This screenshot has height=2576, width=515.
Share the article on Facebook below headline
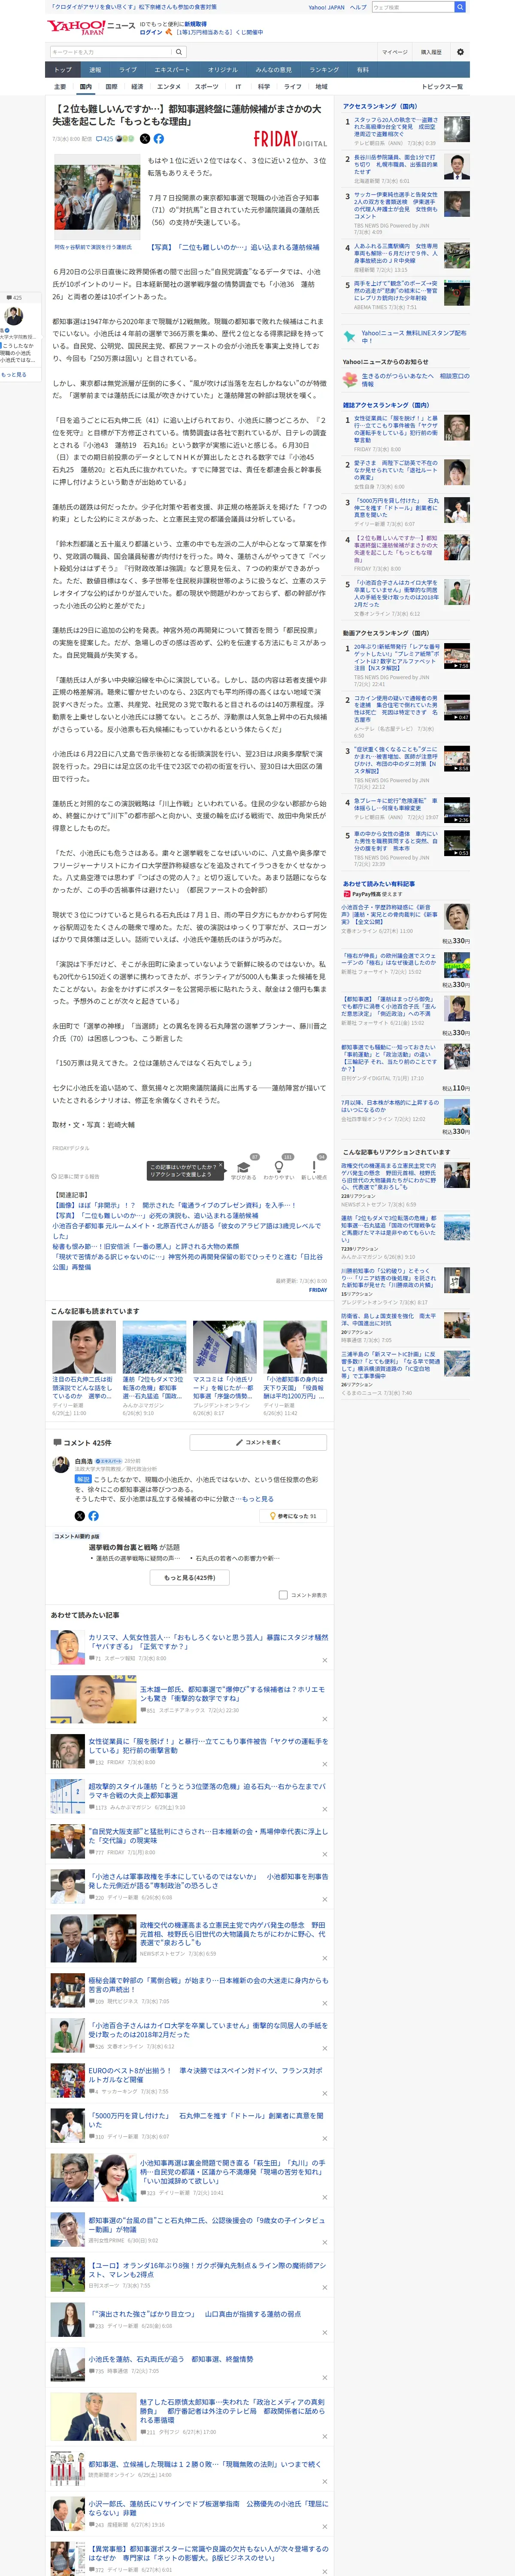158,139
